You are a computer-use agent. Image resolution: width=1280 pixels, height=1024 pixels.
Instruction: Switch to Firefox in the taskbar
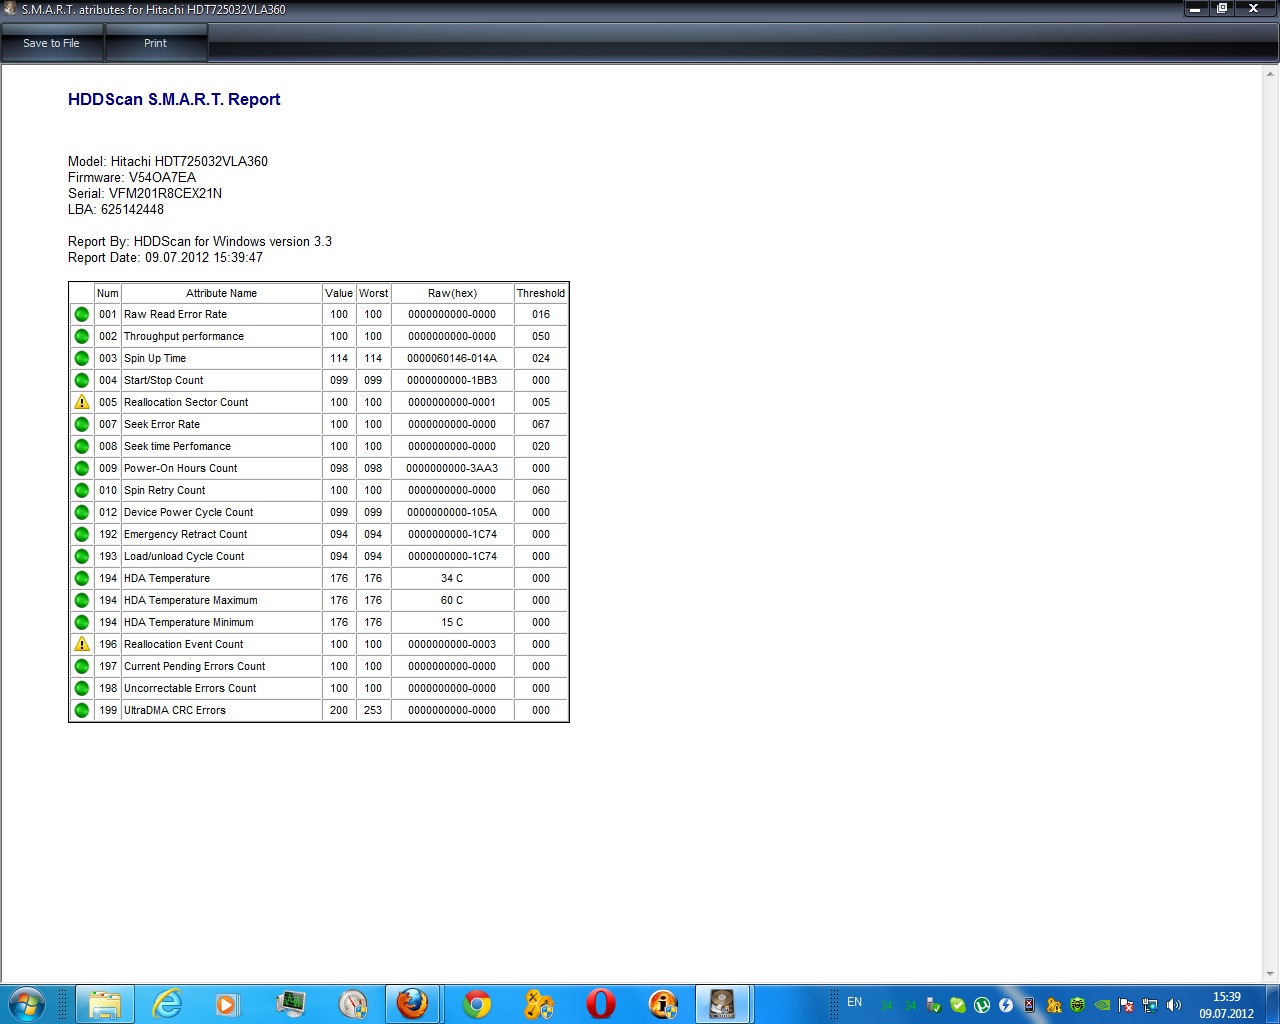point(413,1003)
